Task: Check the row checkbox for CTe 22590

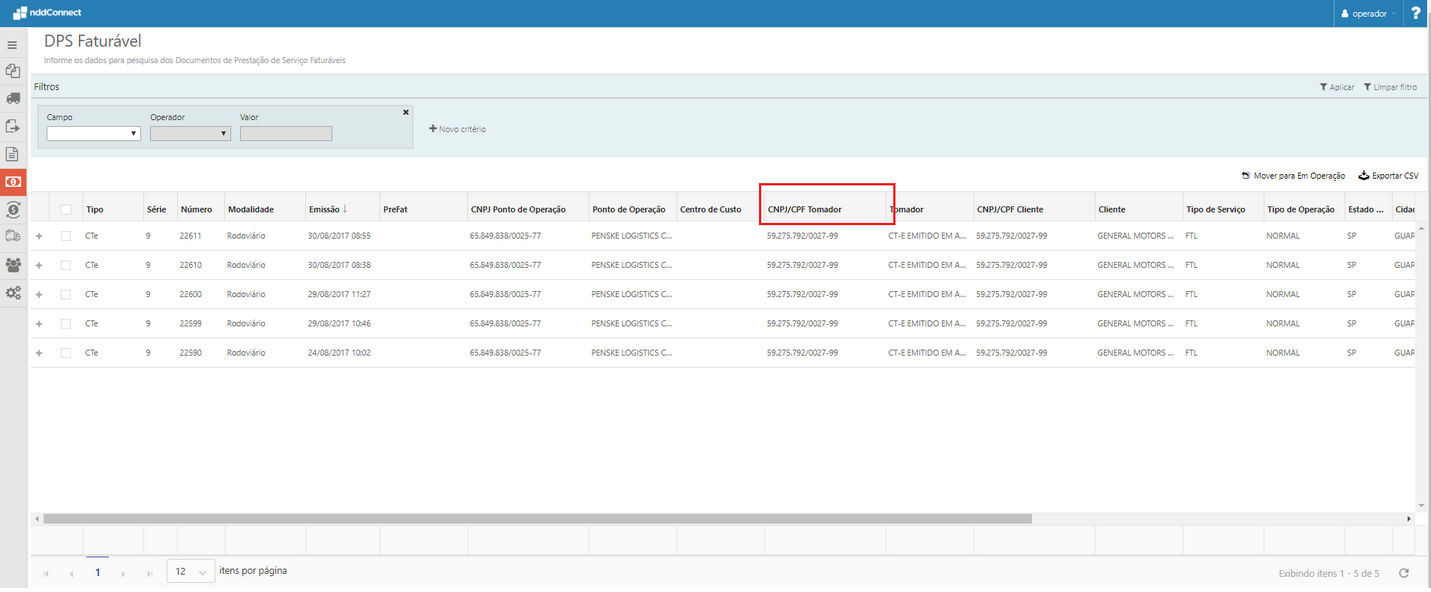Action: coord(66,353)
